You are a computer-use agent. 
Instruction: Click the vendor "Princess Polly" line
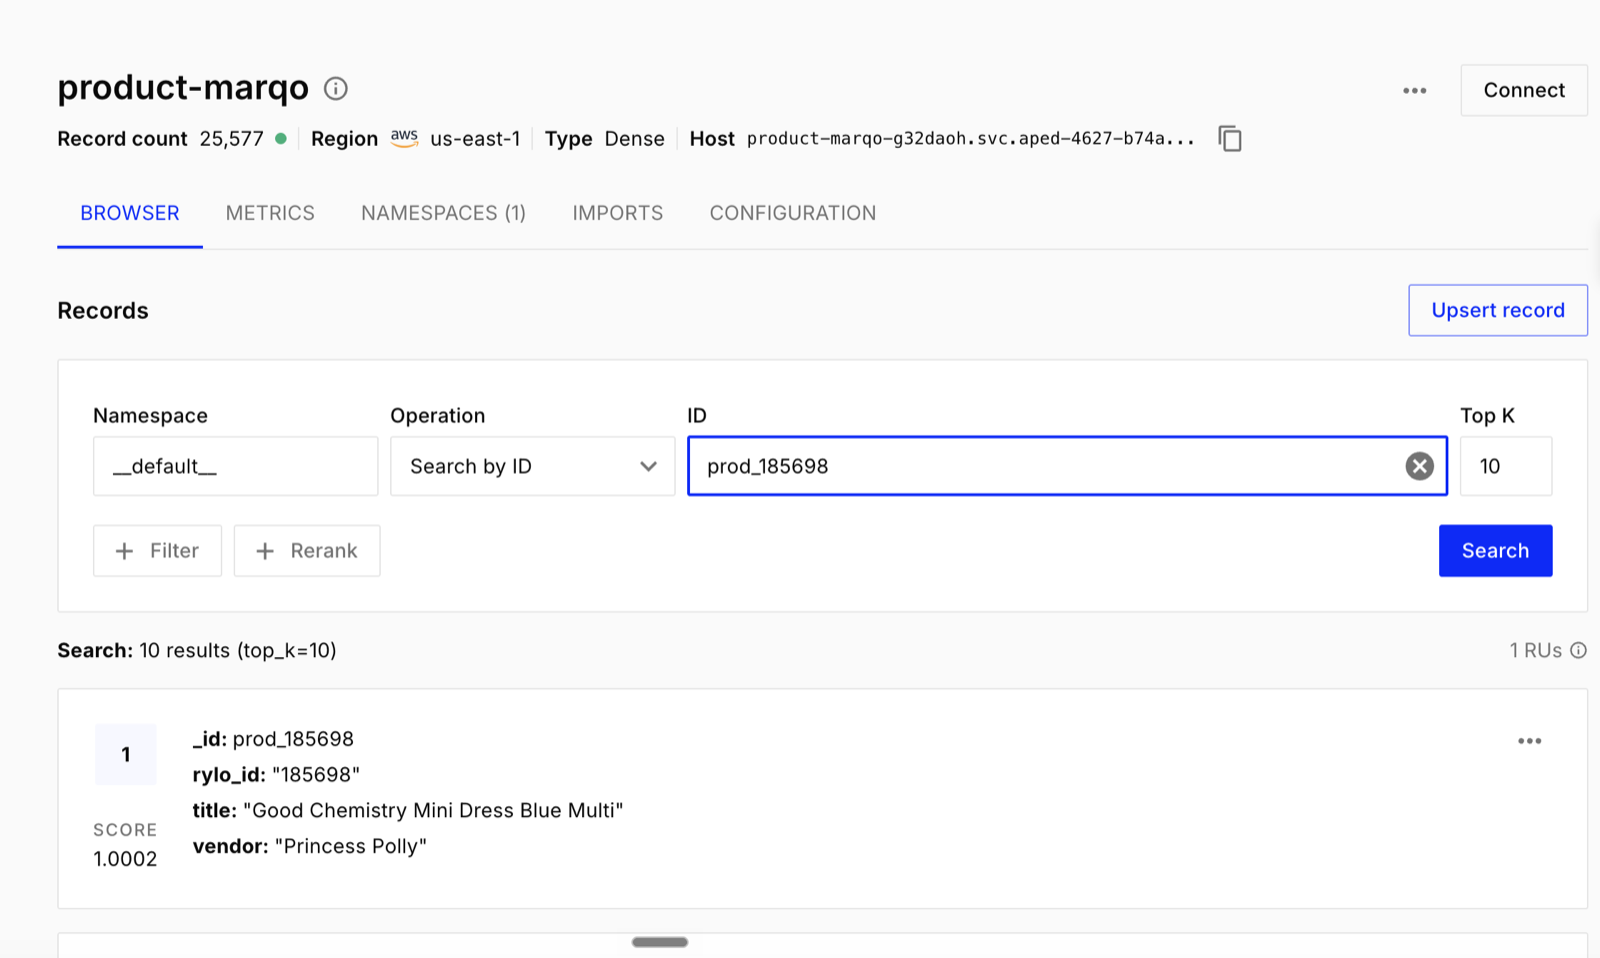[310, 847]
